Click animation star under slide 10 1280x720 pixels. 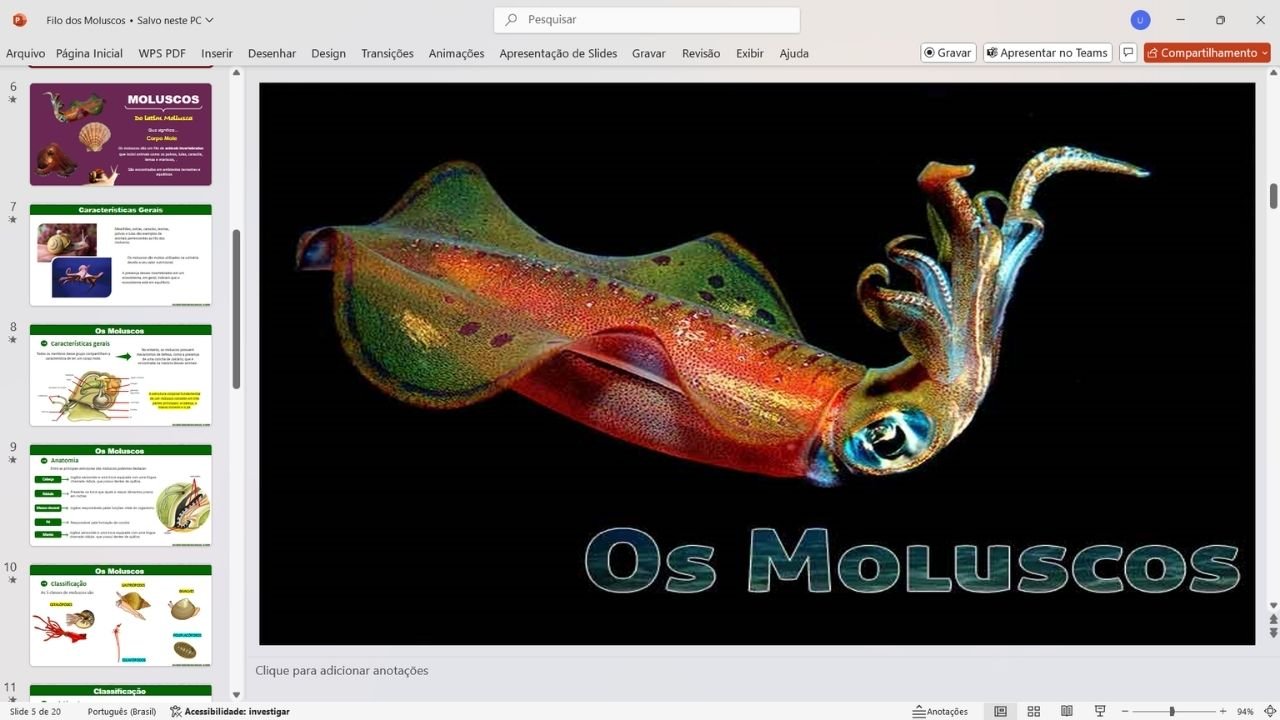click(13, 580)
